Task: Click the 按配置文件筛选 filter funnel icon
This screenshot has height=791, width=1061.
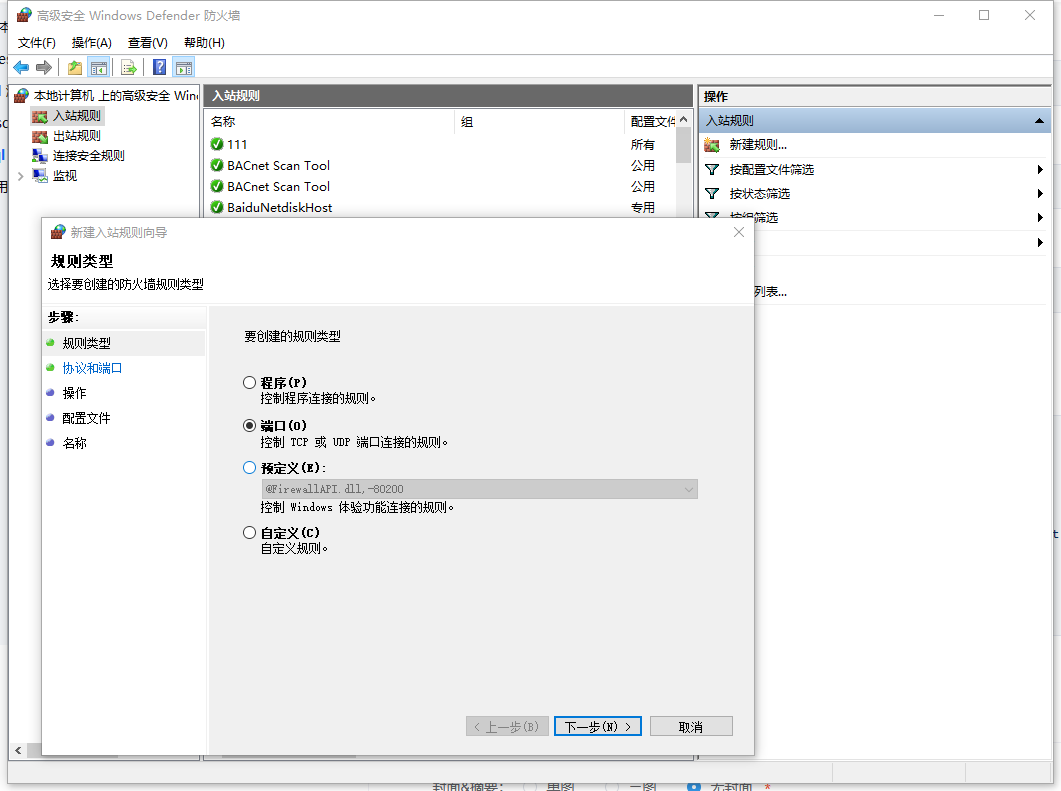Action: click(x=712, y=170)
